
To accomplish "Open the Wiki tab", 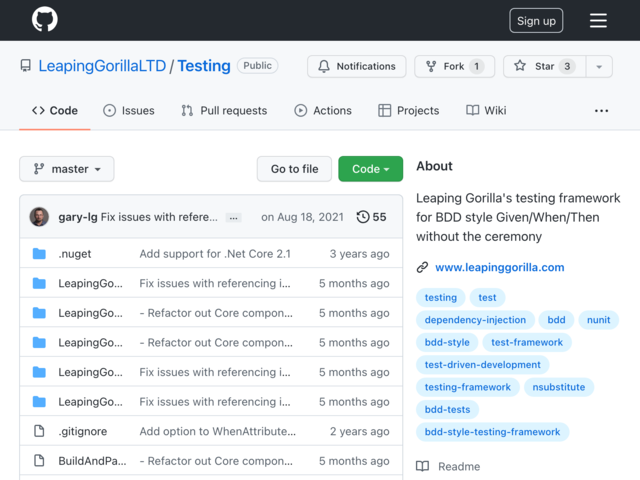I will 486,111.
